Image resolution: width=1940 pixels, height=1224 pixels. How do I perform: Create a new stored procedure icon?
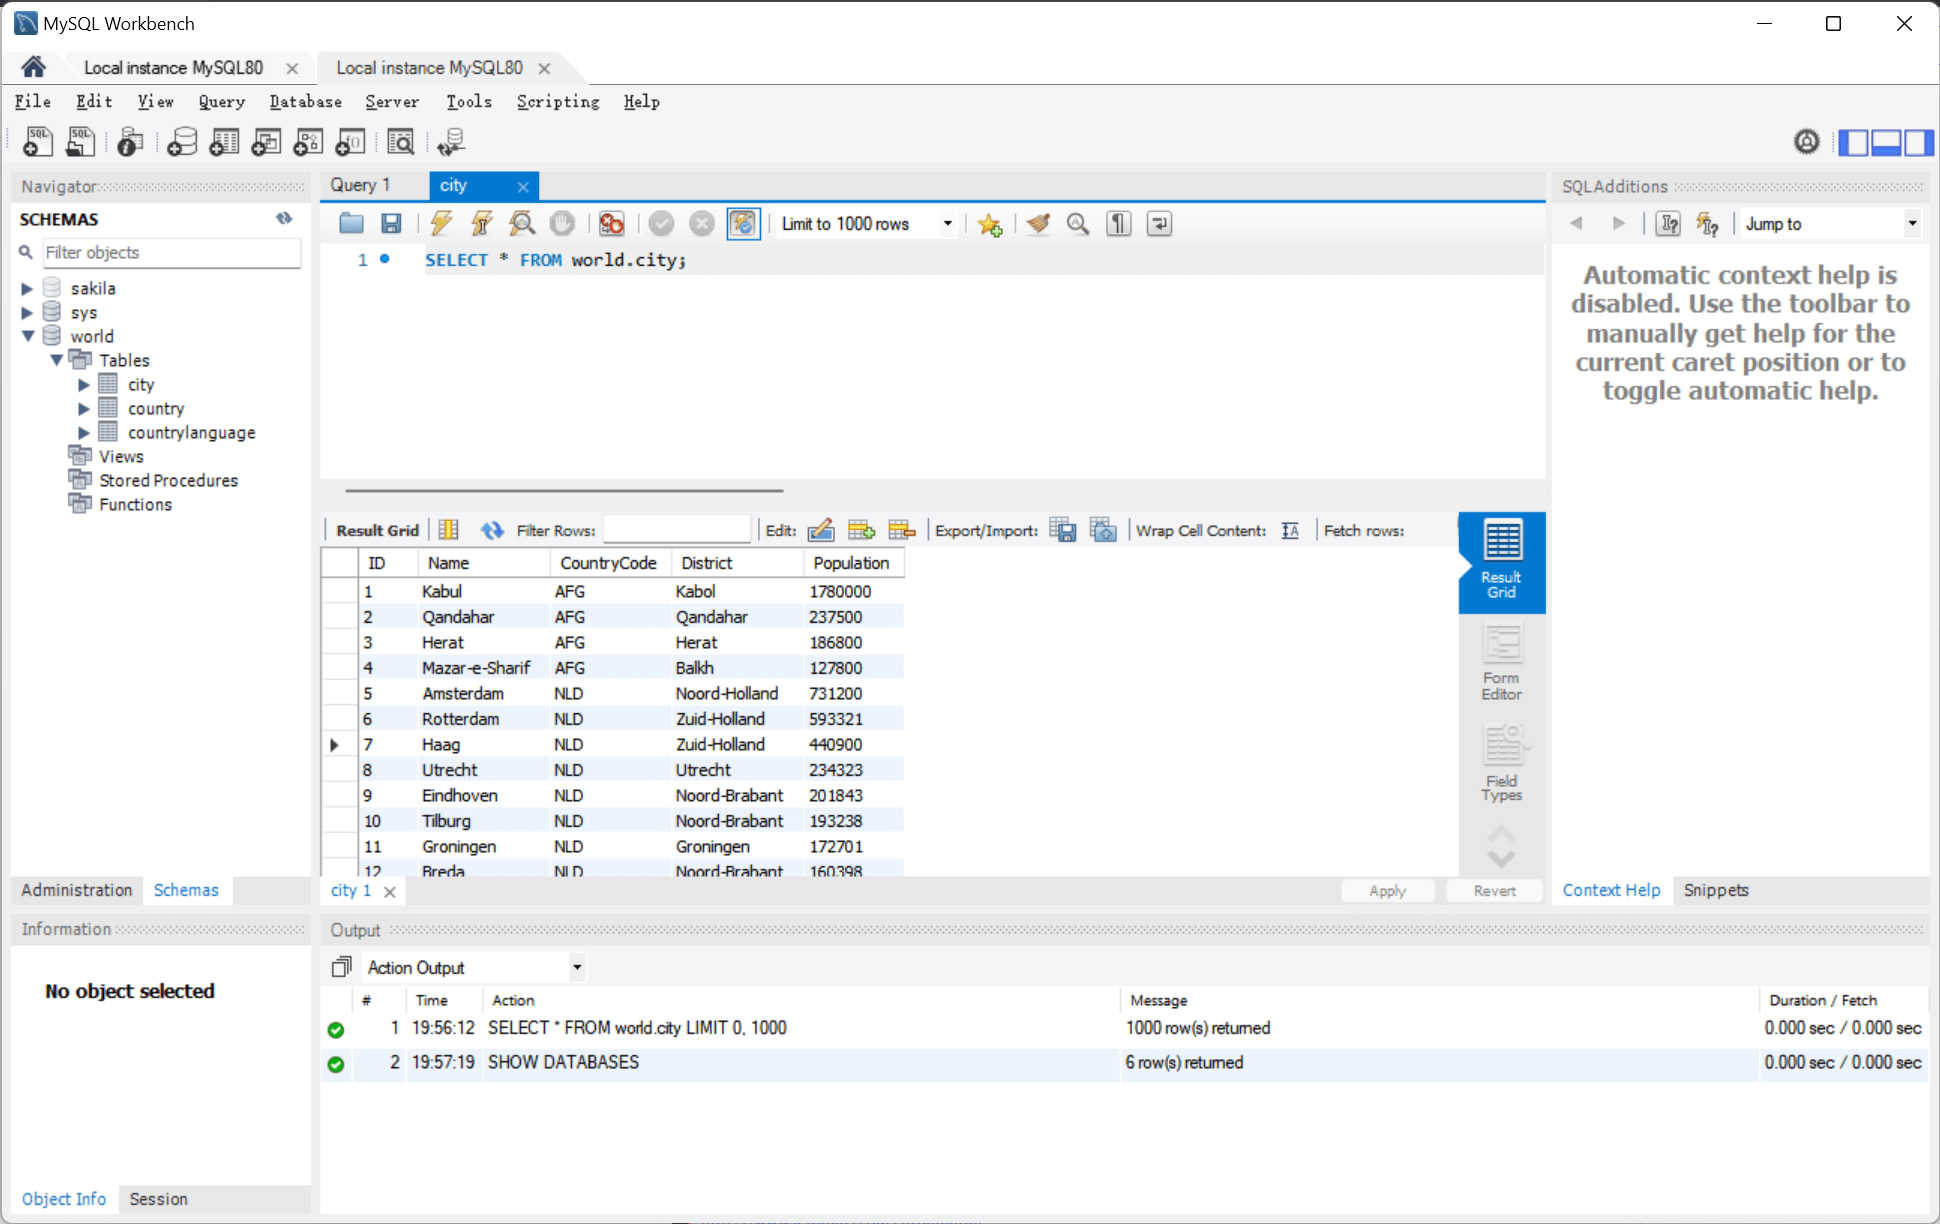click(308, 142)
